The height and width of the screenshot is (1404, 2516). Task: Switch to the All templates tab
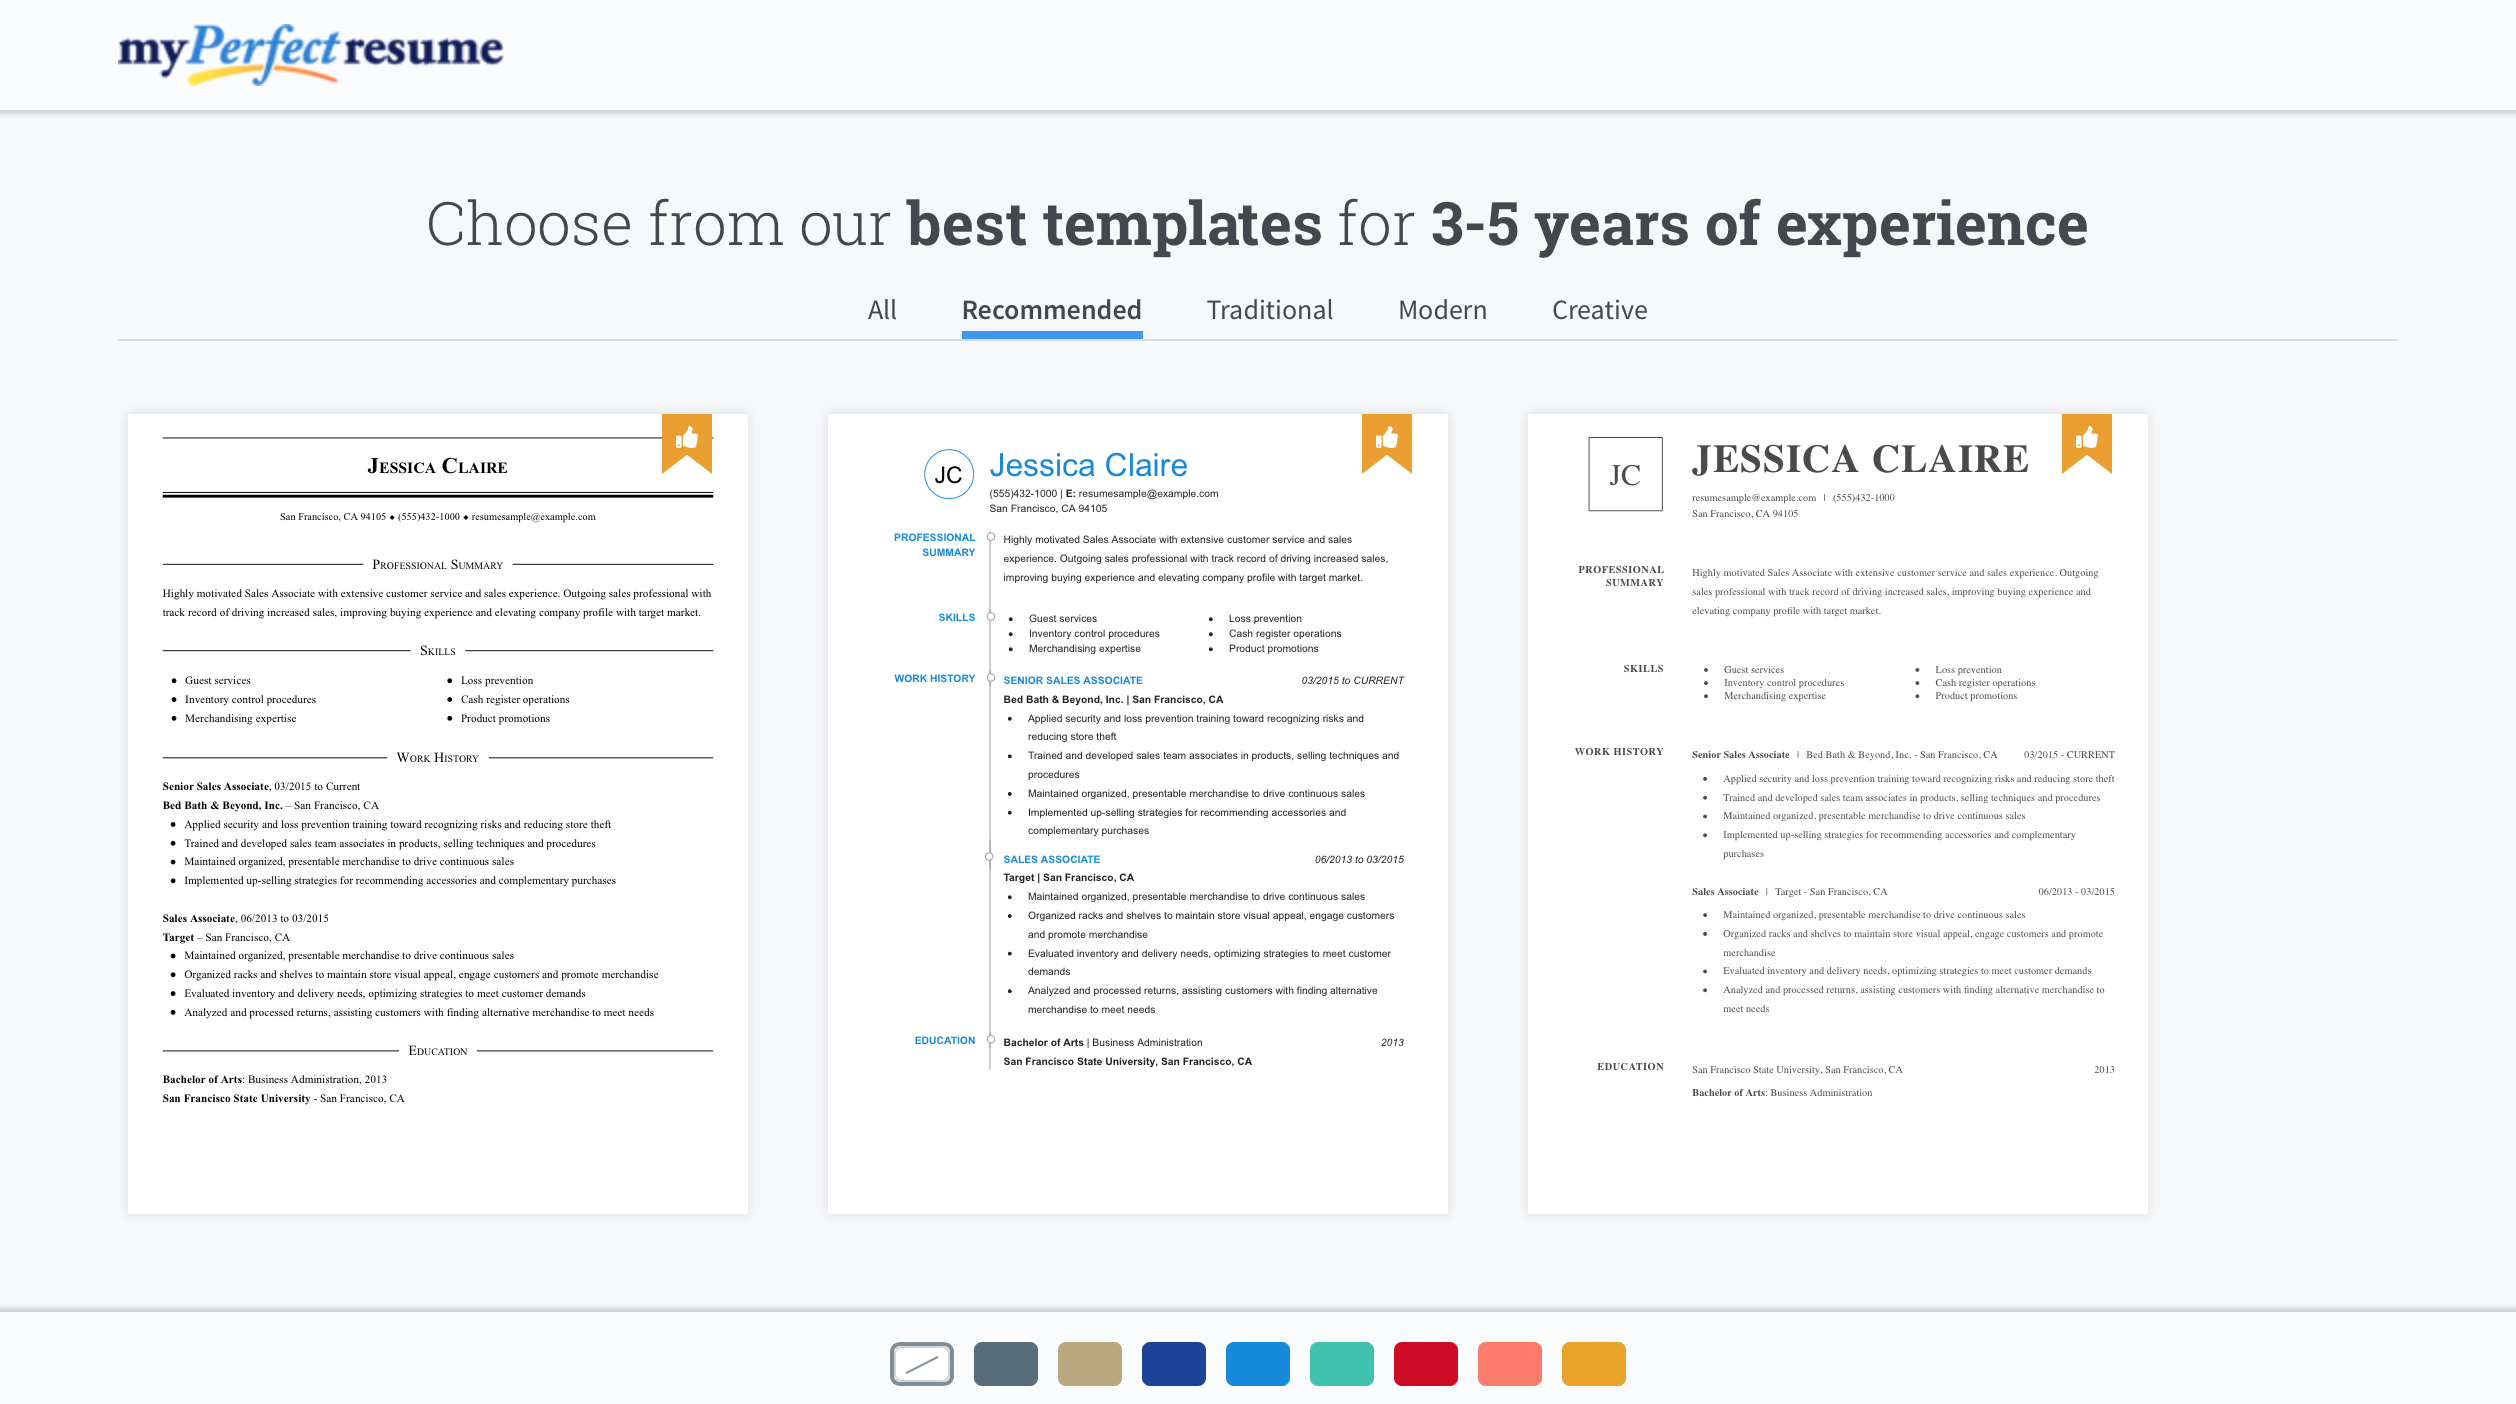point(883,308)
